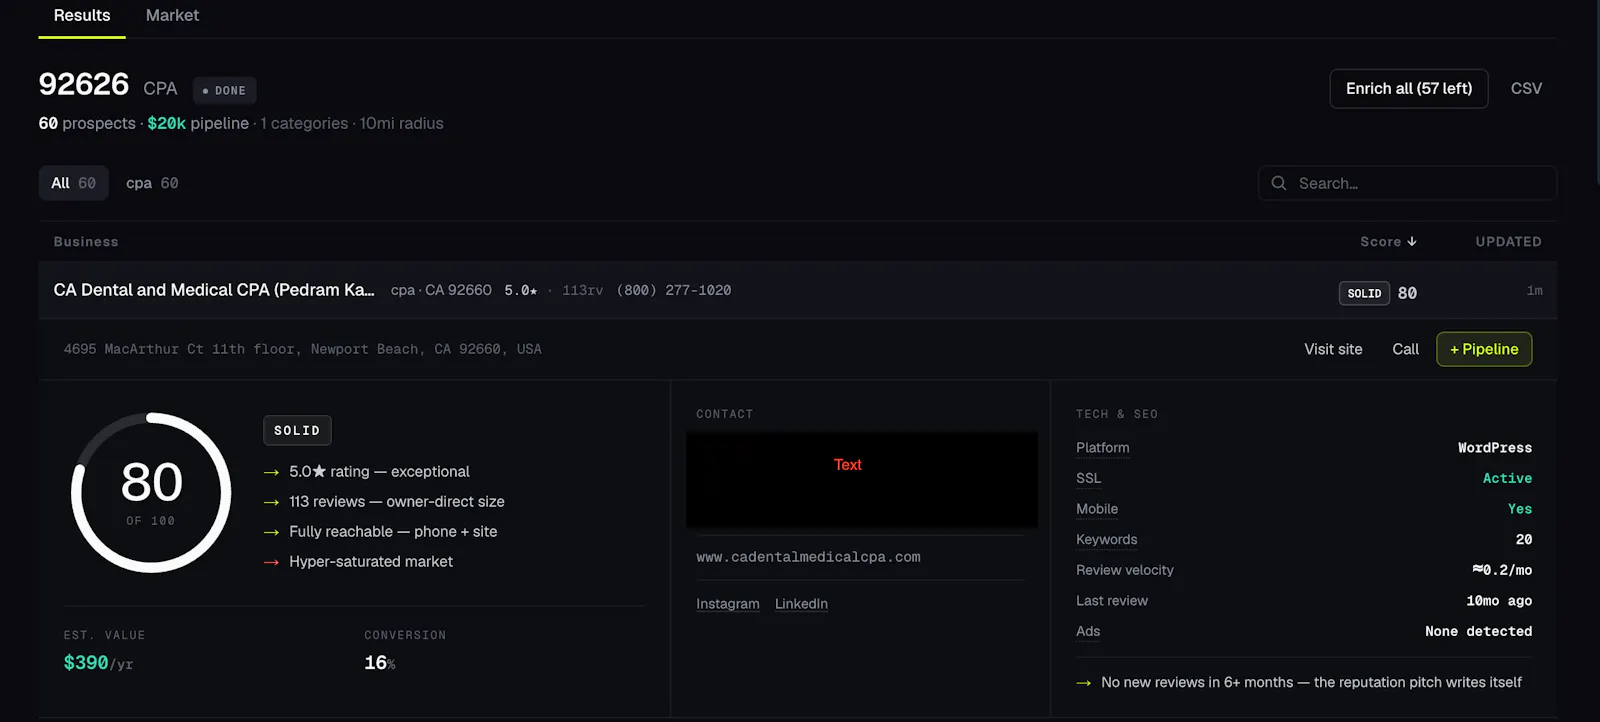
Task: Click the UPDATED column header
Action: pyautogui.click(x=1508, y=242)
